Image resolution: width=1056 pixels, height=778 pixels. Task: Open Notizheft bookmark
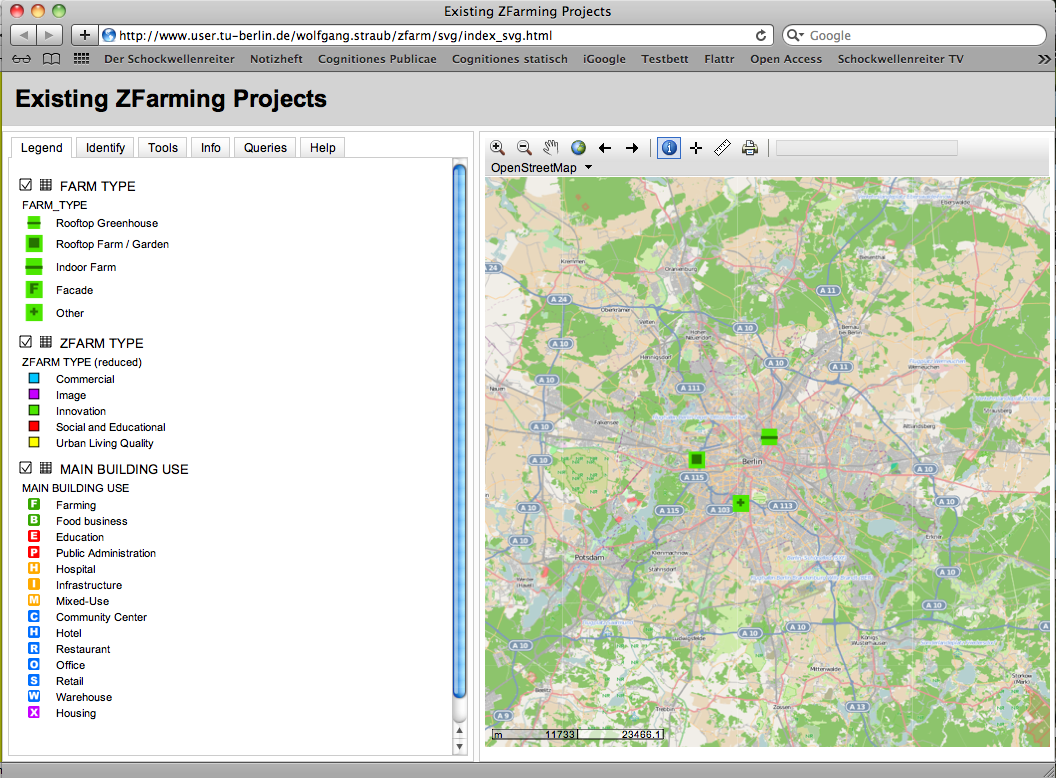coord(276,59)
